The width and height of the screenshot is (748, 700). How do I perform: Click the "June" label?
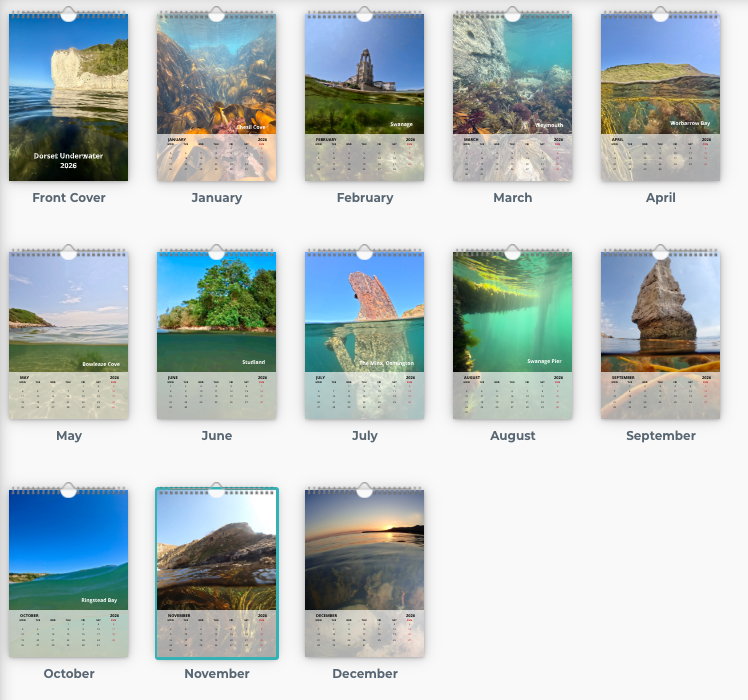click(x=217, y=436)
